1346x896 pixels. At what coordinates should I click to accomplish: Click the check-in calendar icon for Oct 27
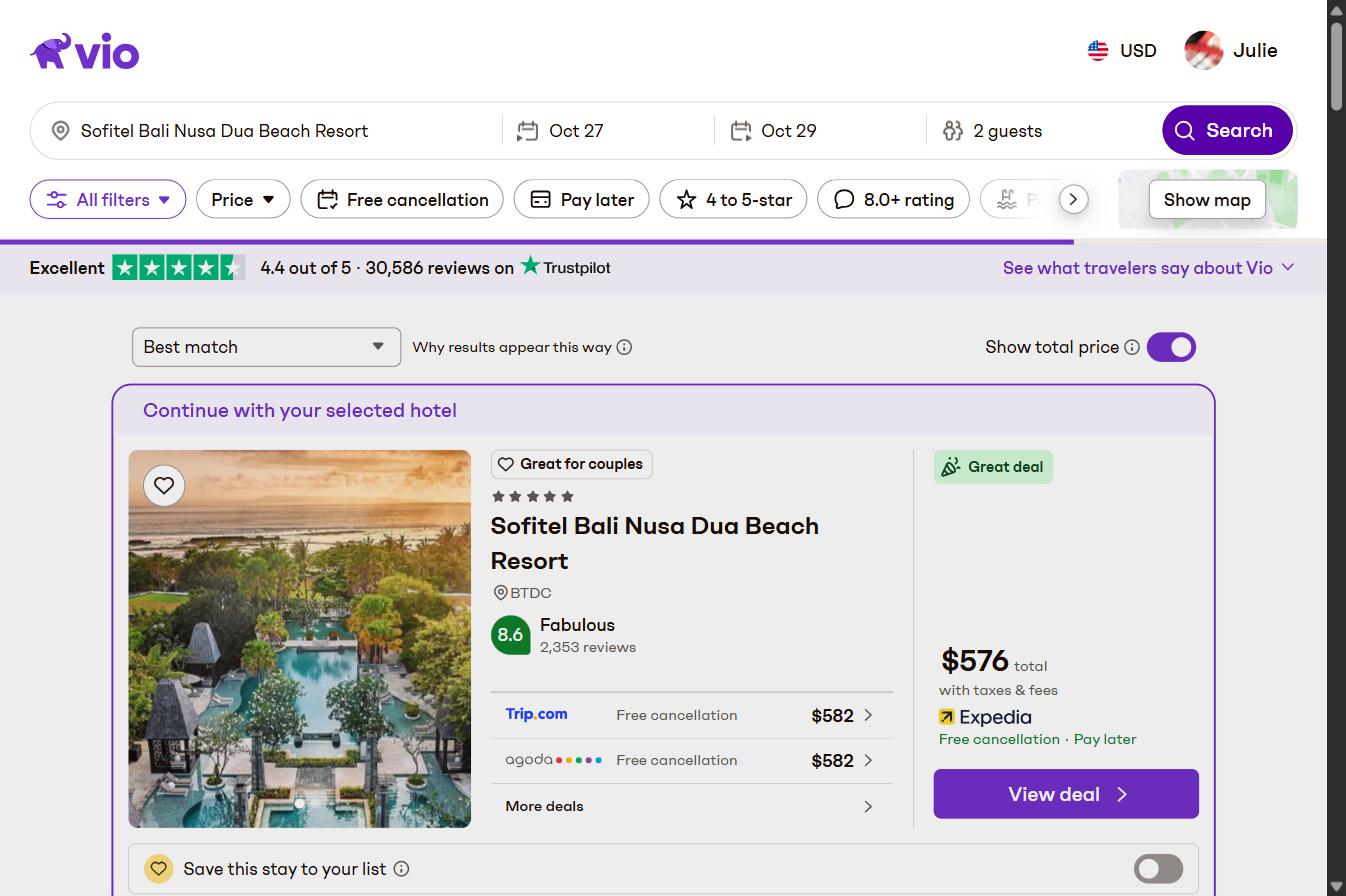[x=527, y=131]
